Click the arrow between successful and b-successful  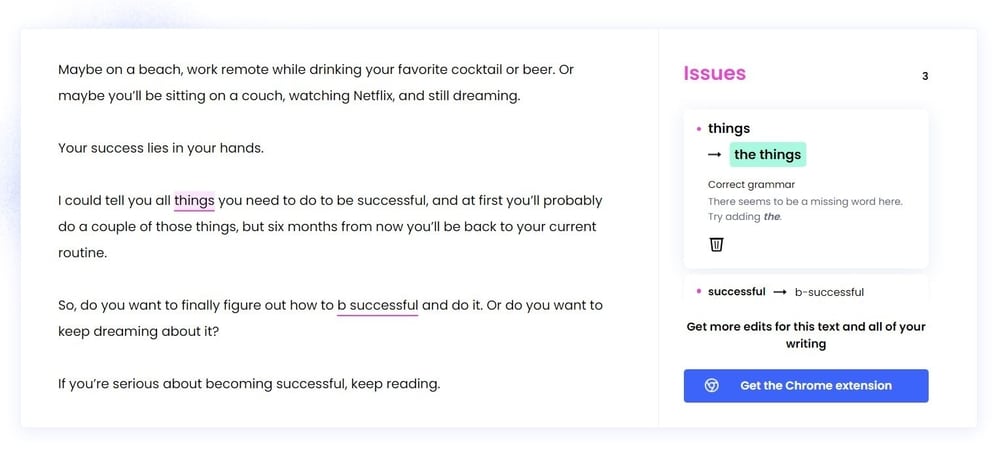point(779,292)
